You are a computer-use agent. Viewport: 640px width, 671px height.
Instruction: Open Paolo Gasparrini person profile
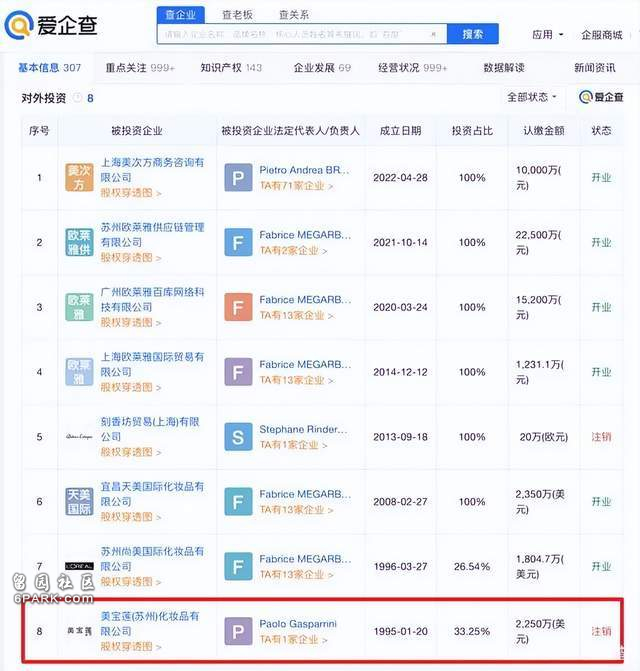[x=298, y=624]
